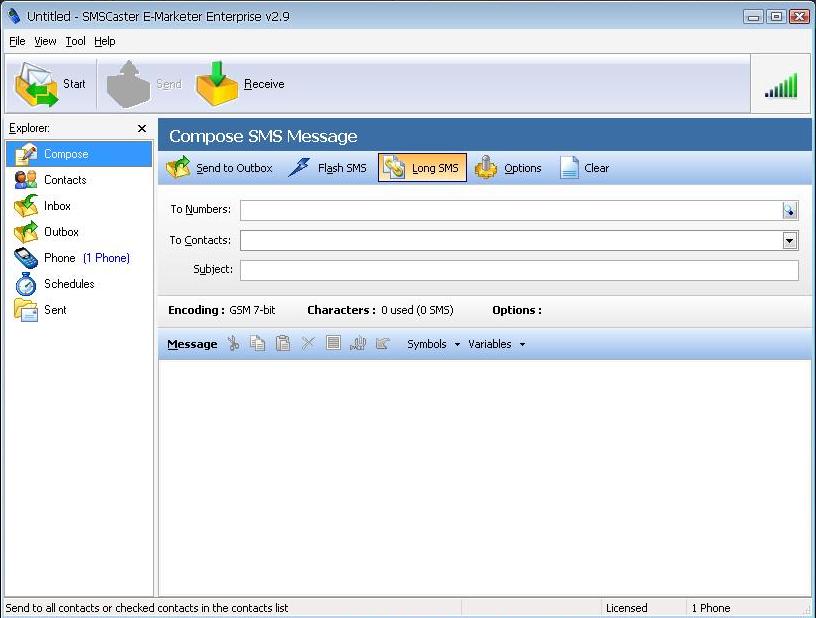Open Compose in the Explorer pane
The width and height of the screenshot is (816, 618).
(x=79, y=154)
